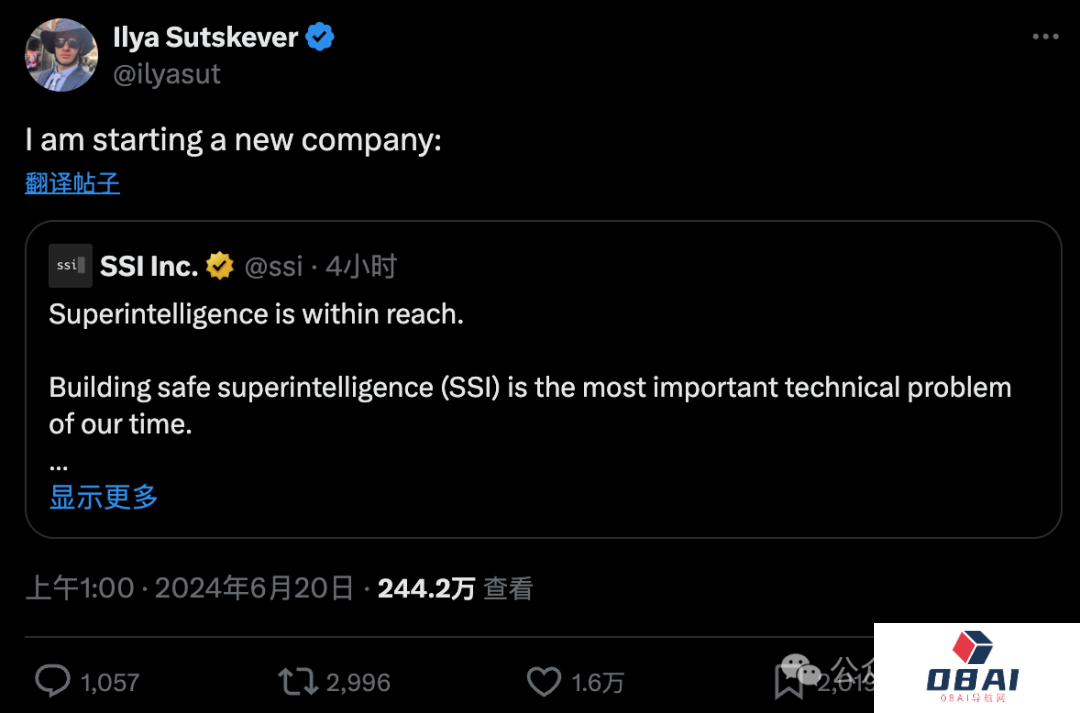Click the 4小时 quoted tweet timestamp
The image size is (1080, 713).
pos(359,265)
